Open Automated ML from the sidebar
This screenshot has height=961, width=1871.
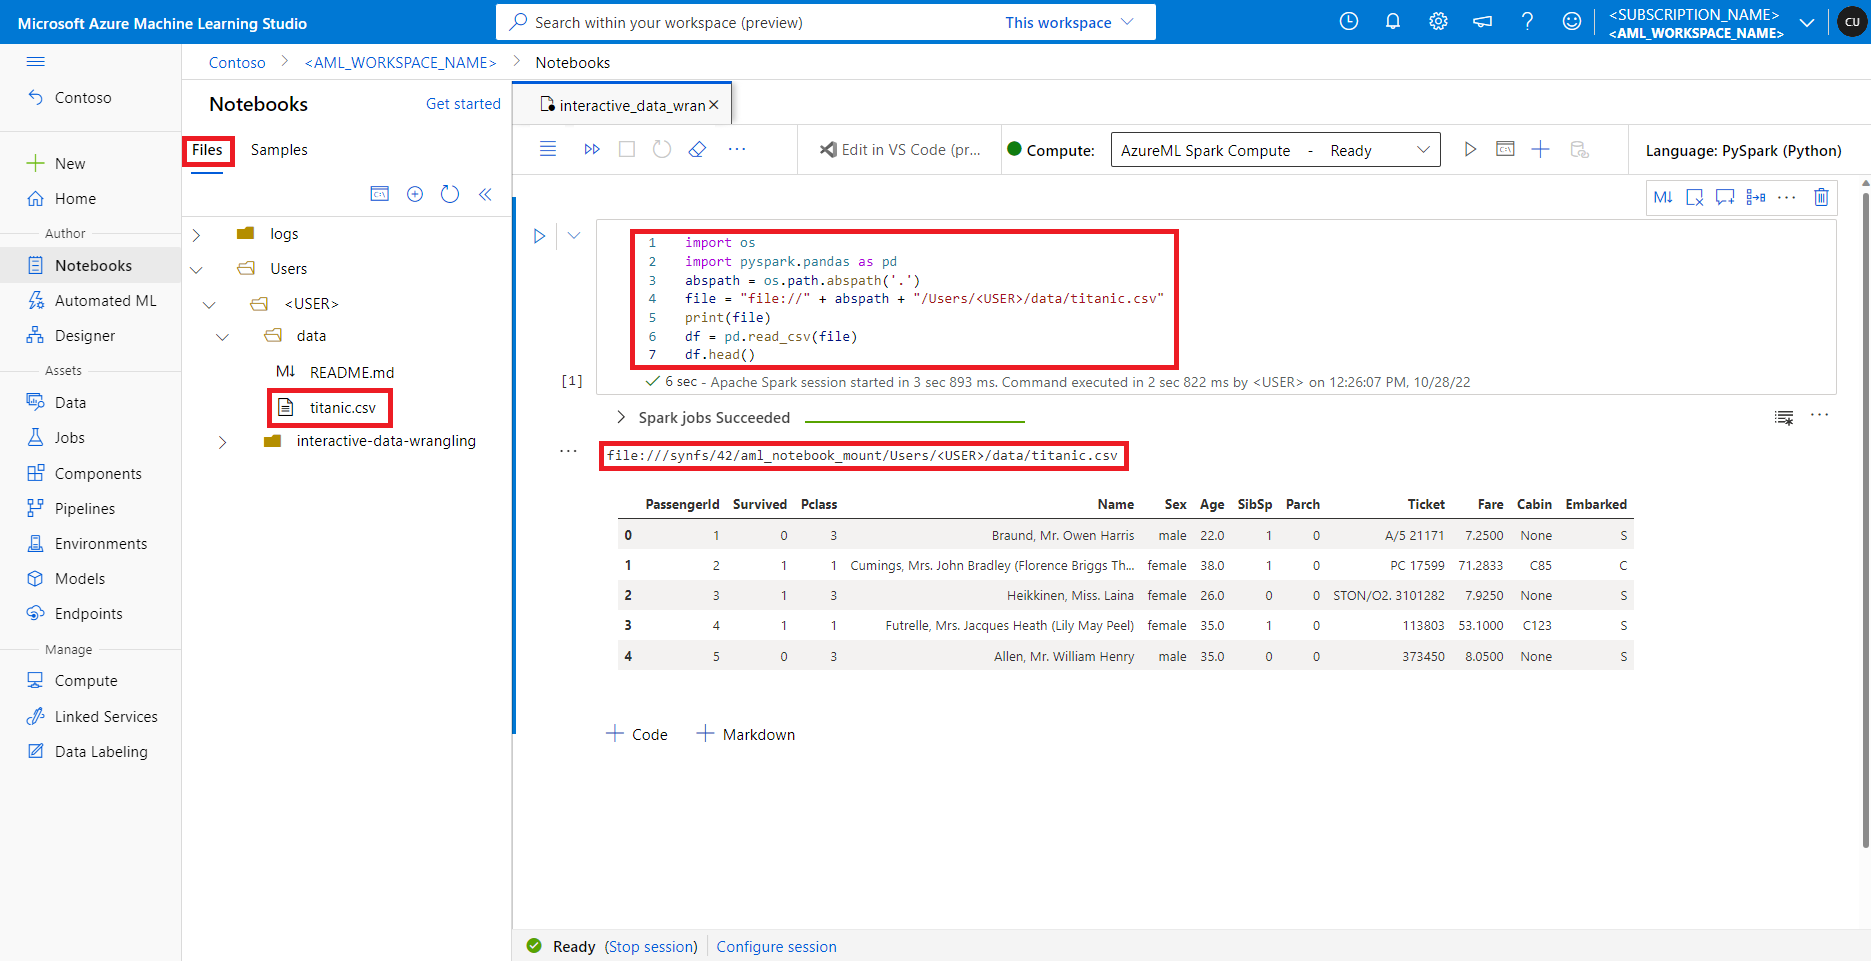pos(105,300)
